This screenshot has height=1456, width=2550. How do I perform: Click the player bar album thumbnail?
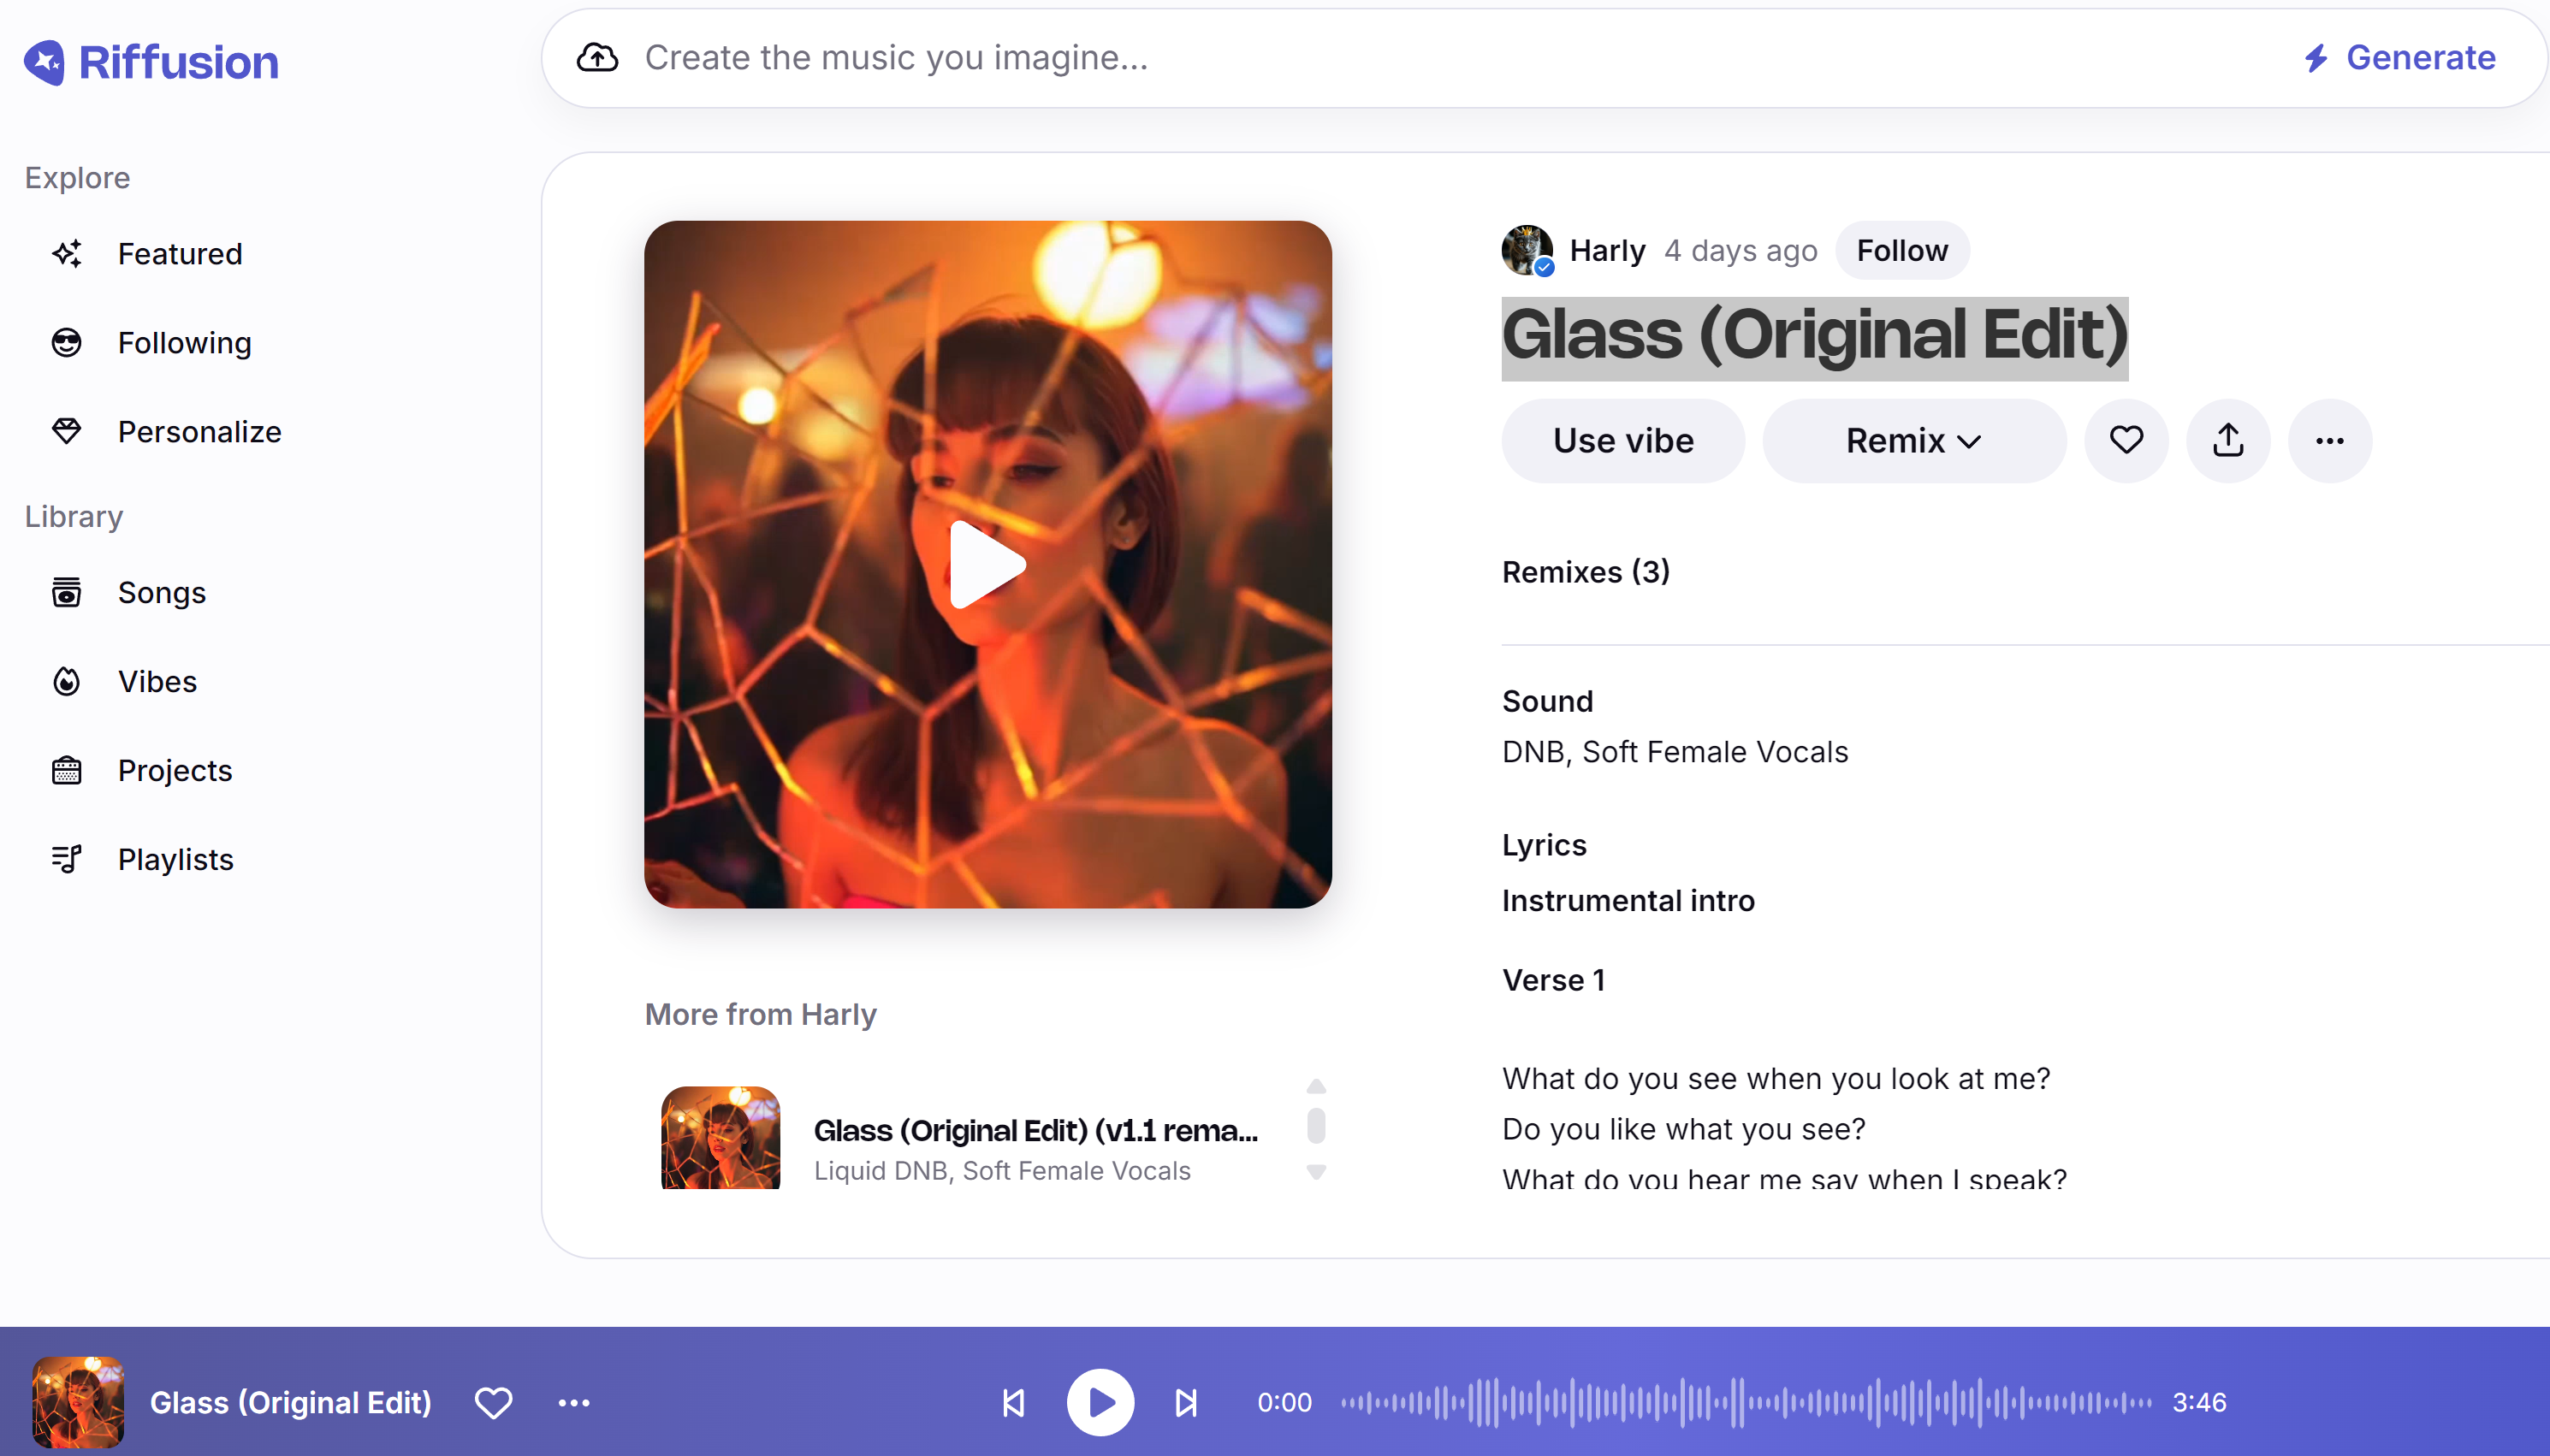(78, 1402)
